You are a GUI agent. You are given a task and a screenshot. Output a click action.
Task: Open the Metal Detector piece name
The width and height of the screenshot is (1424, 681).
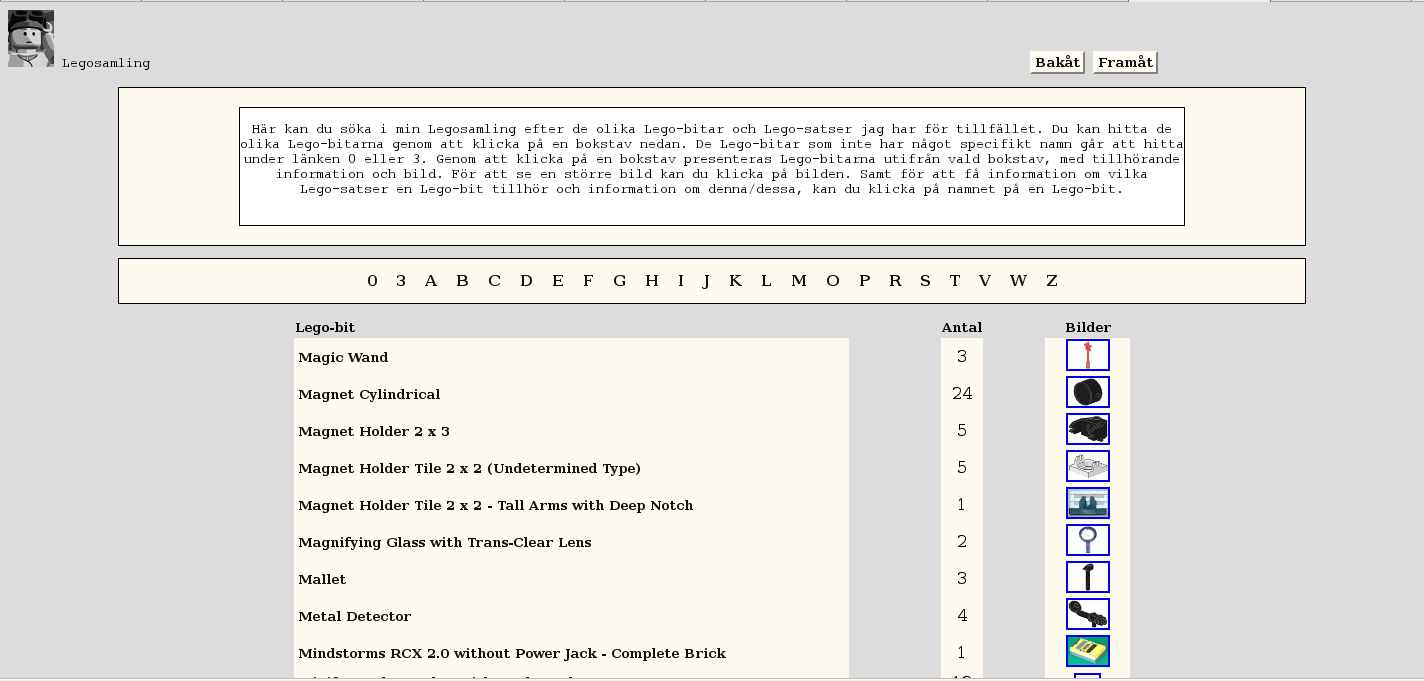pos(354,616)
